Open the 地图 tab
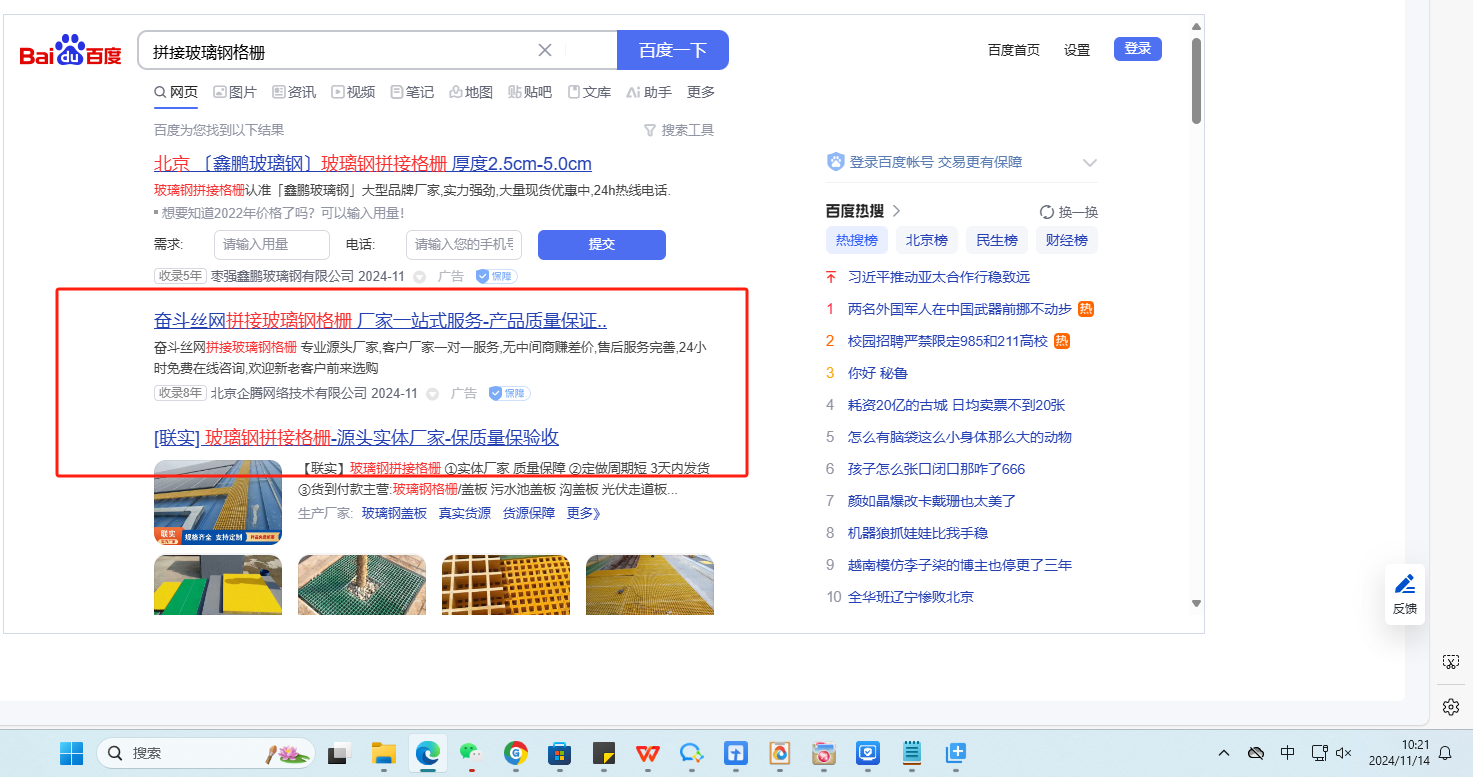The image size is (1473, 777). 471,92
